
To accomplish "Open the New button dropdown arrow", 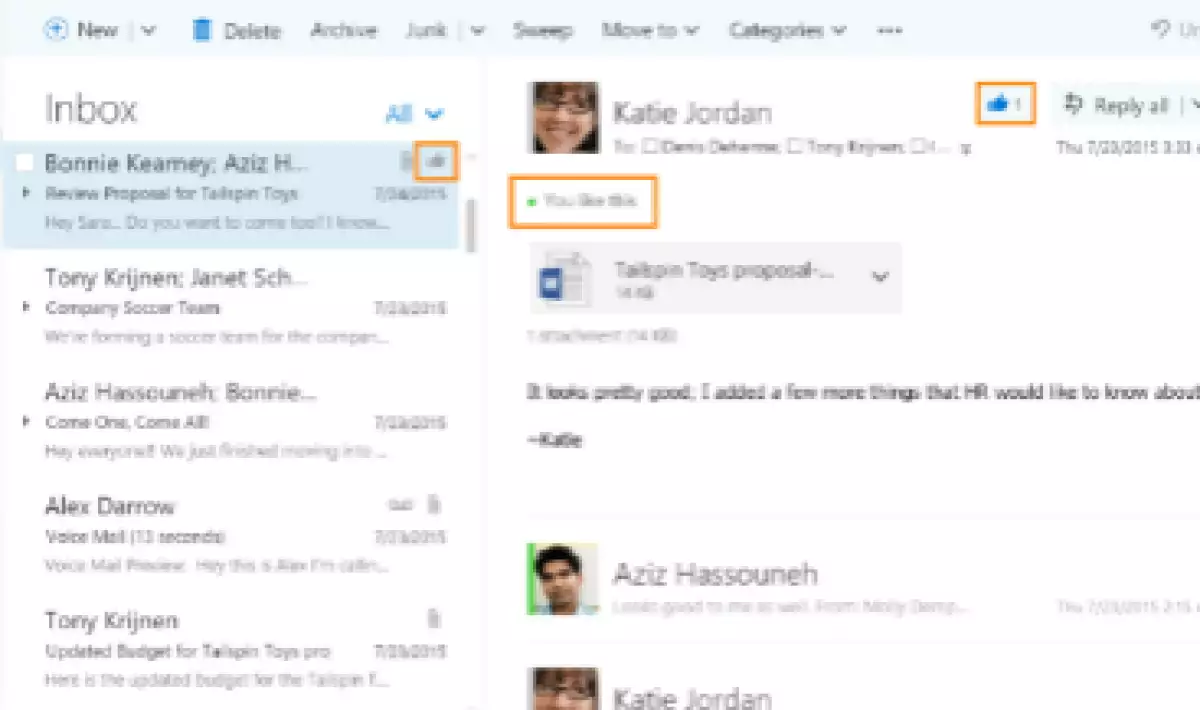I will point(149,30).
